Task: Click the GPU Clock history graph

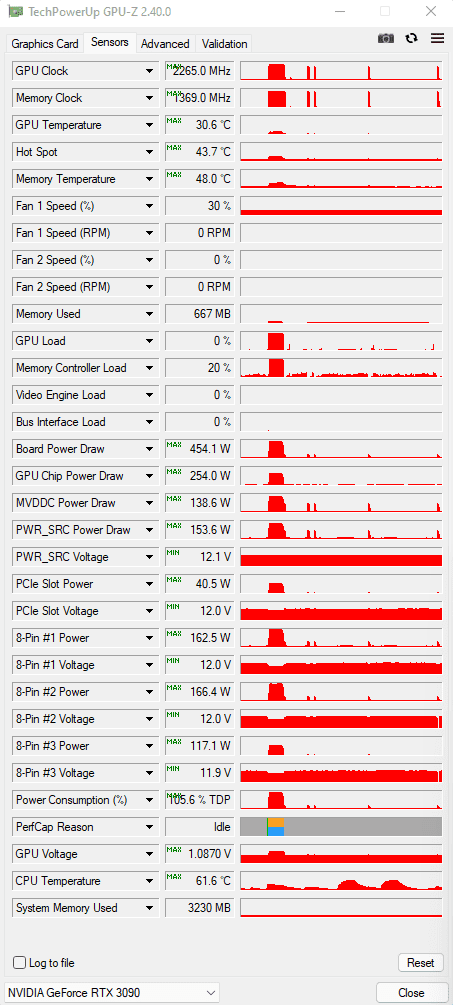Action: pyautogui.click(x=341, y=71)
